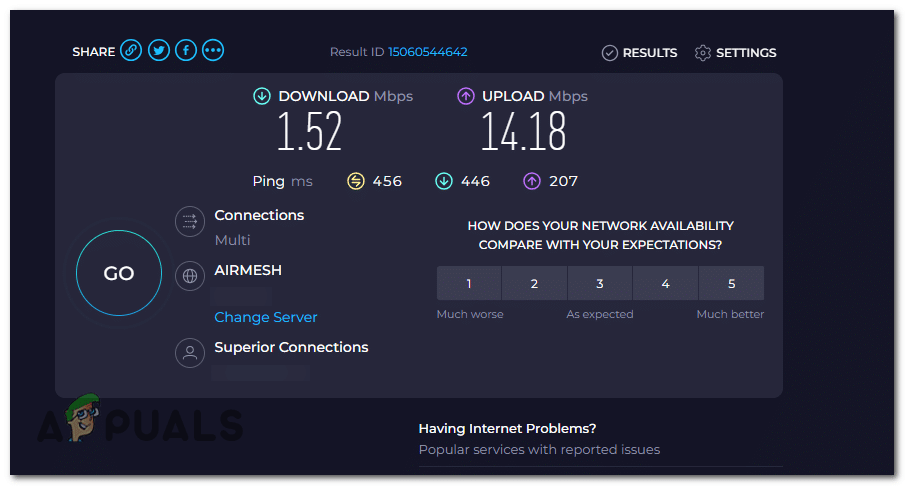Share result on Facebook

click(x=185, y=51)
